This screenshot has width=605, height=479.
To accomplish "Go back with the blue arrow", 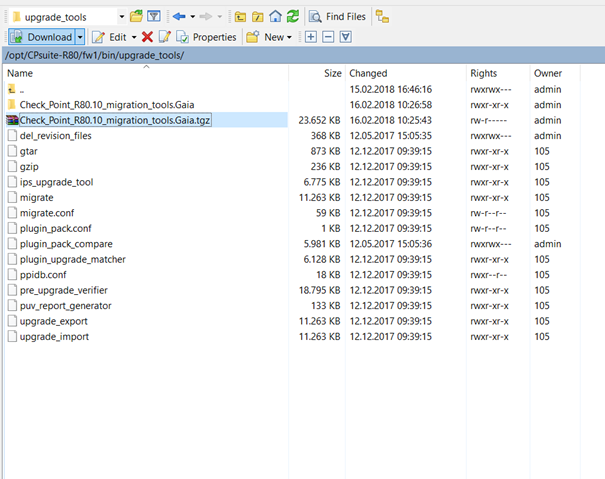I will point(179,17).
